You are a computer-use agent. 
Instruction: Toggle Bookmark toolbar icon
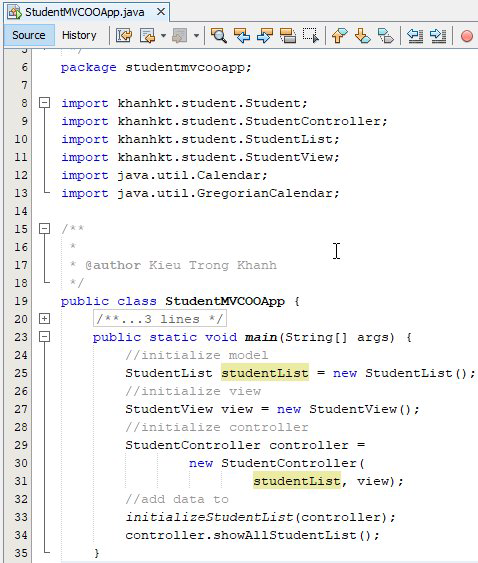coord(386,36)
